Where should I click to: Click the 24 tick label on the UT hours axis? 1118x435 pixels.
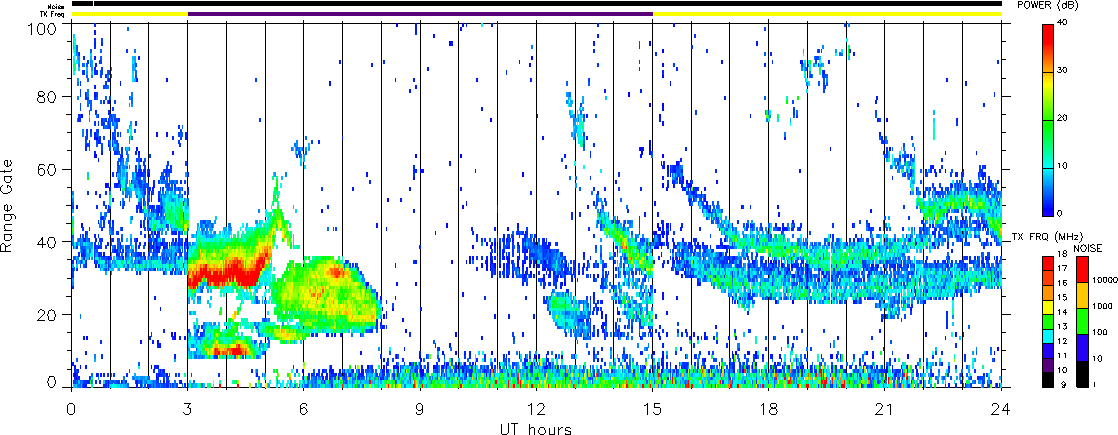[x=1001, y=409]
